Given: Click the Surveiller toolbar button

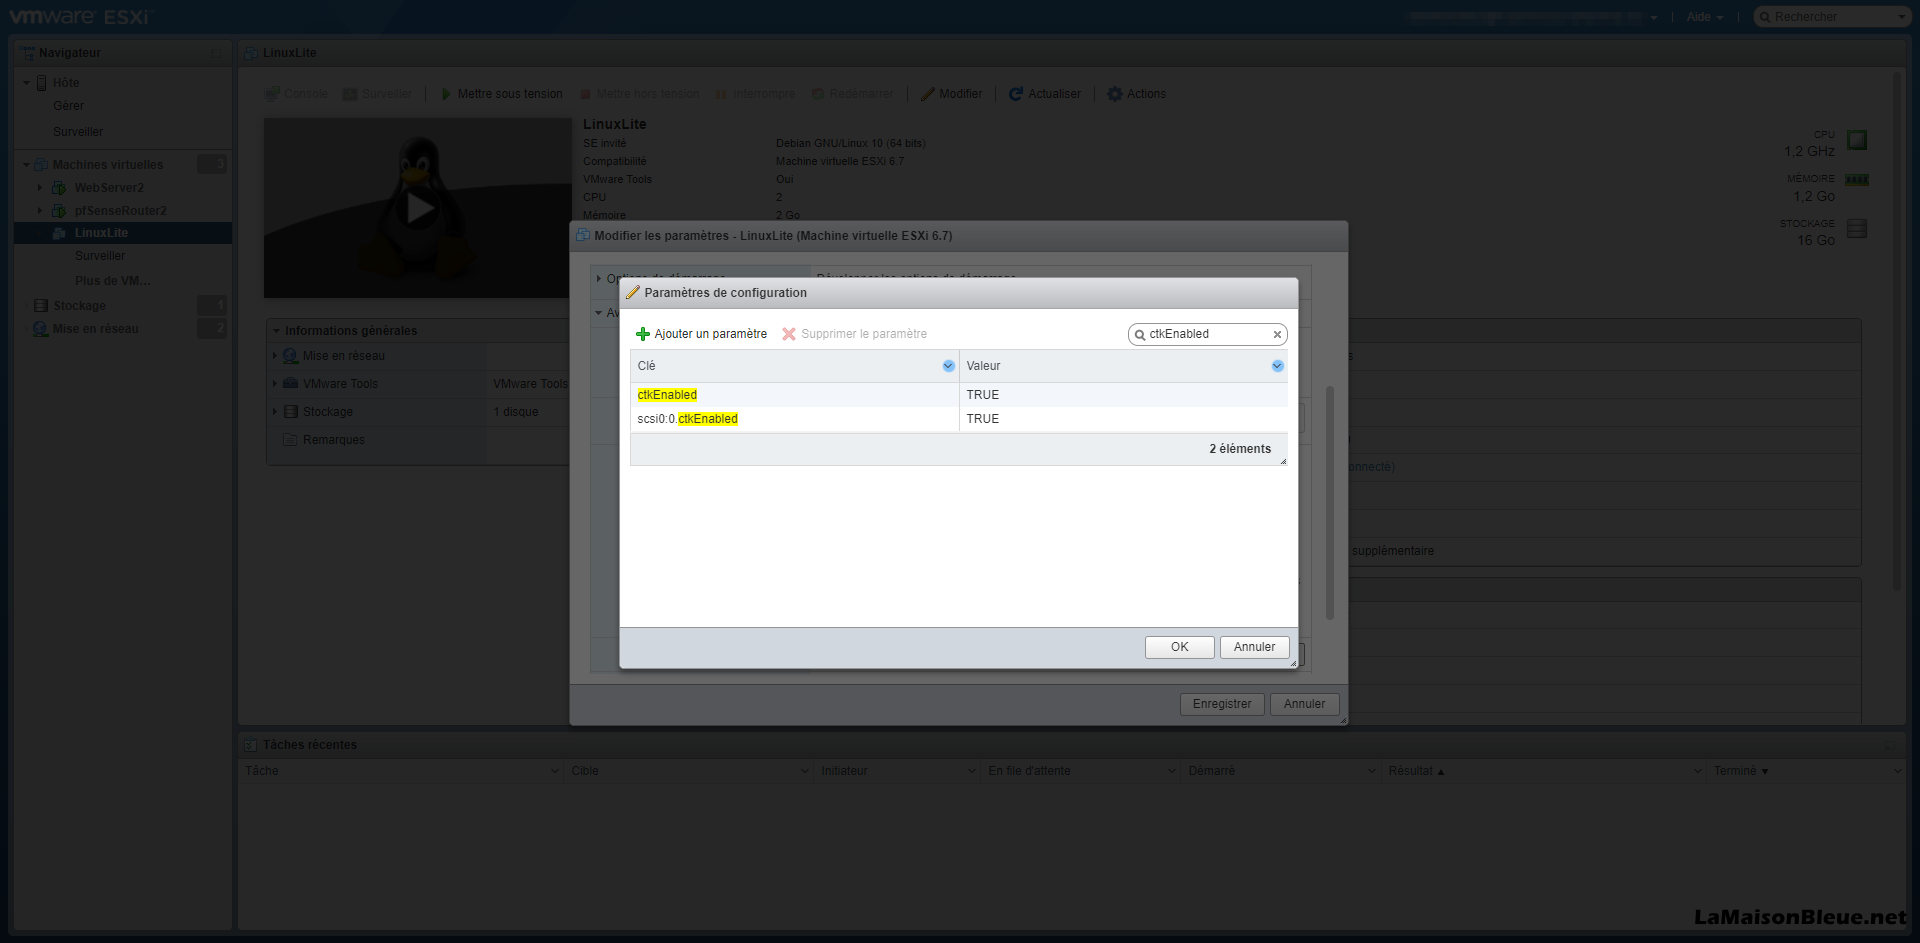Looking at the screenshot, I should 377,94.
